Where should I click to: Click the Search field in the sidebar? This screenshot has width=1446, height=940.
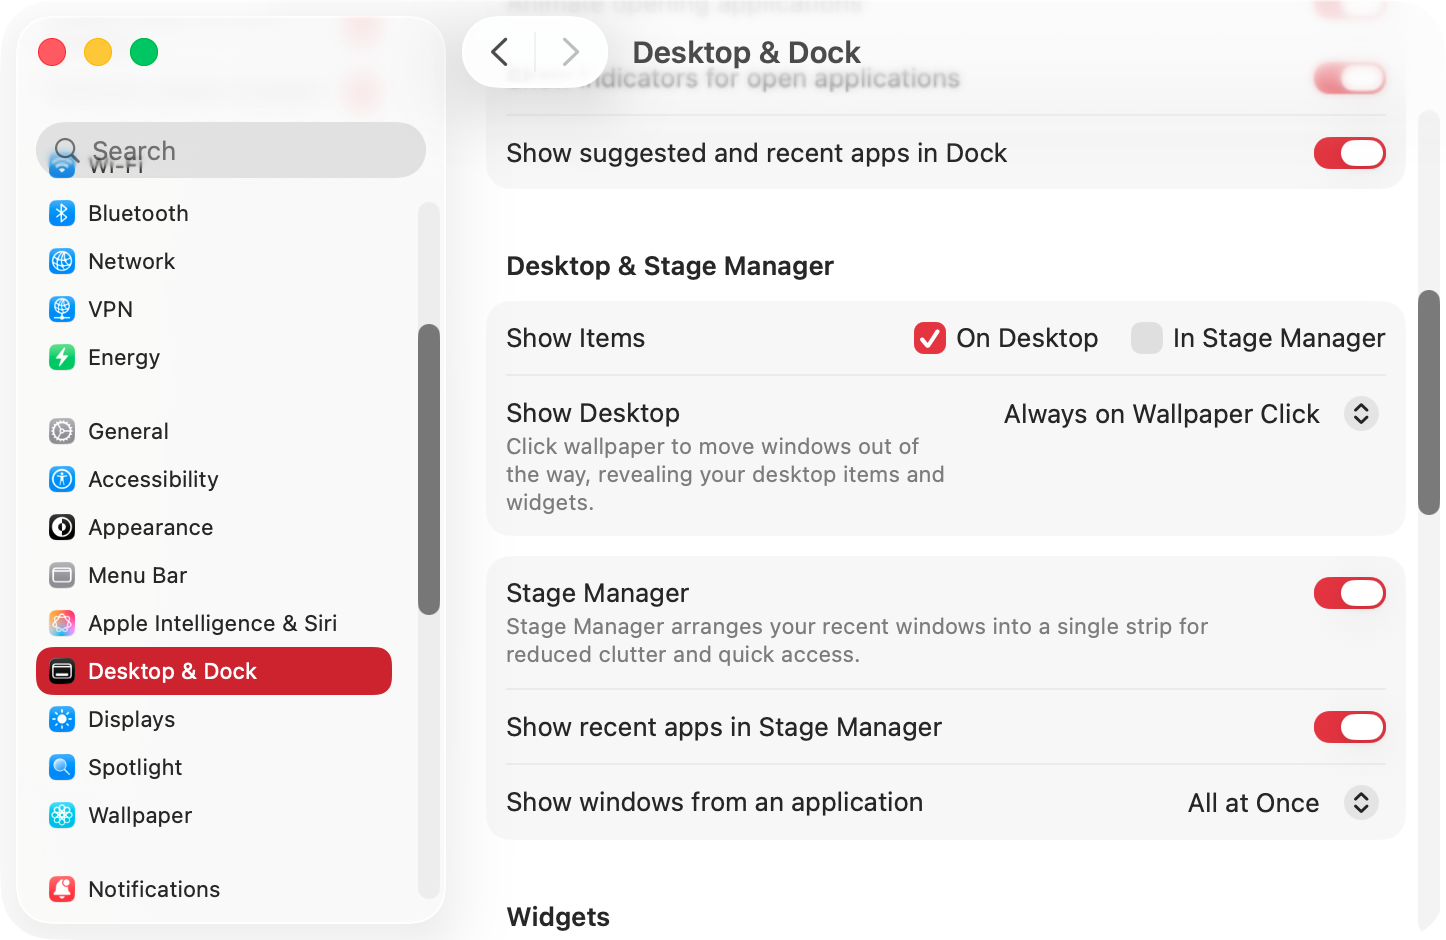point(230,150)
